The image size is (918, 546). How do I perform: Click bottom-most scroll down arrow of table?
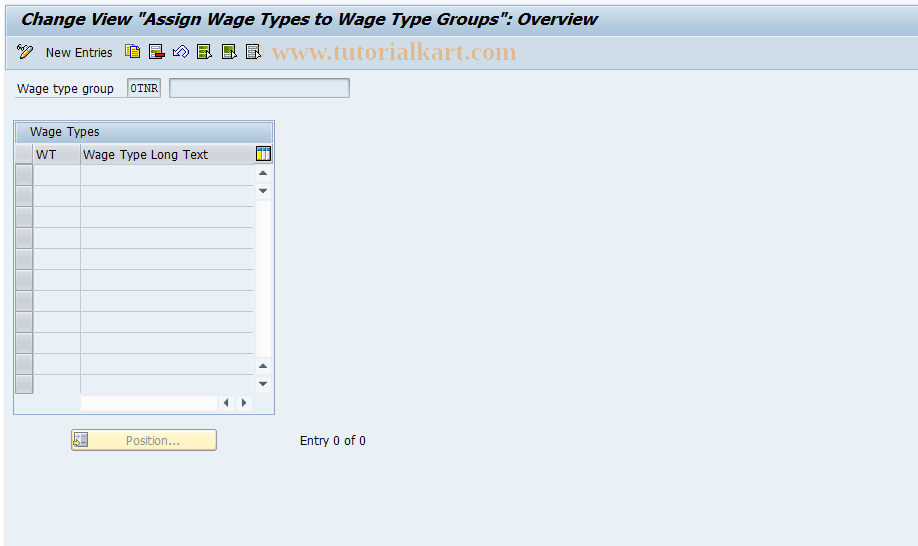click(263, 384)
